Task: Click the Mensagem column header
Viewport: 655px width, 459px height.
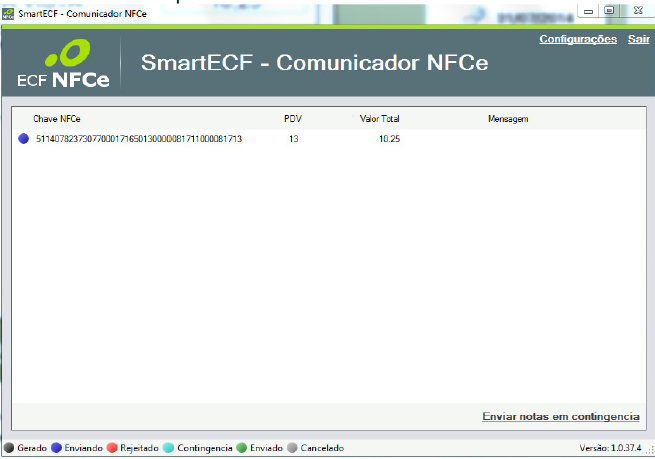Action: (508, 119)
